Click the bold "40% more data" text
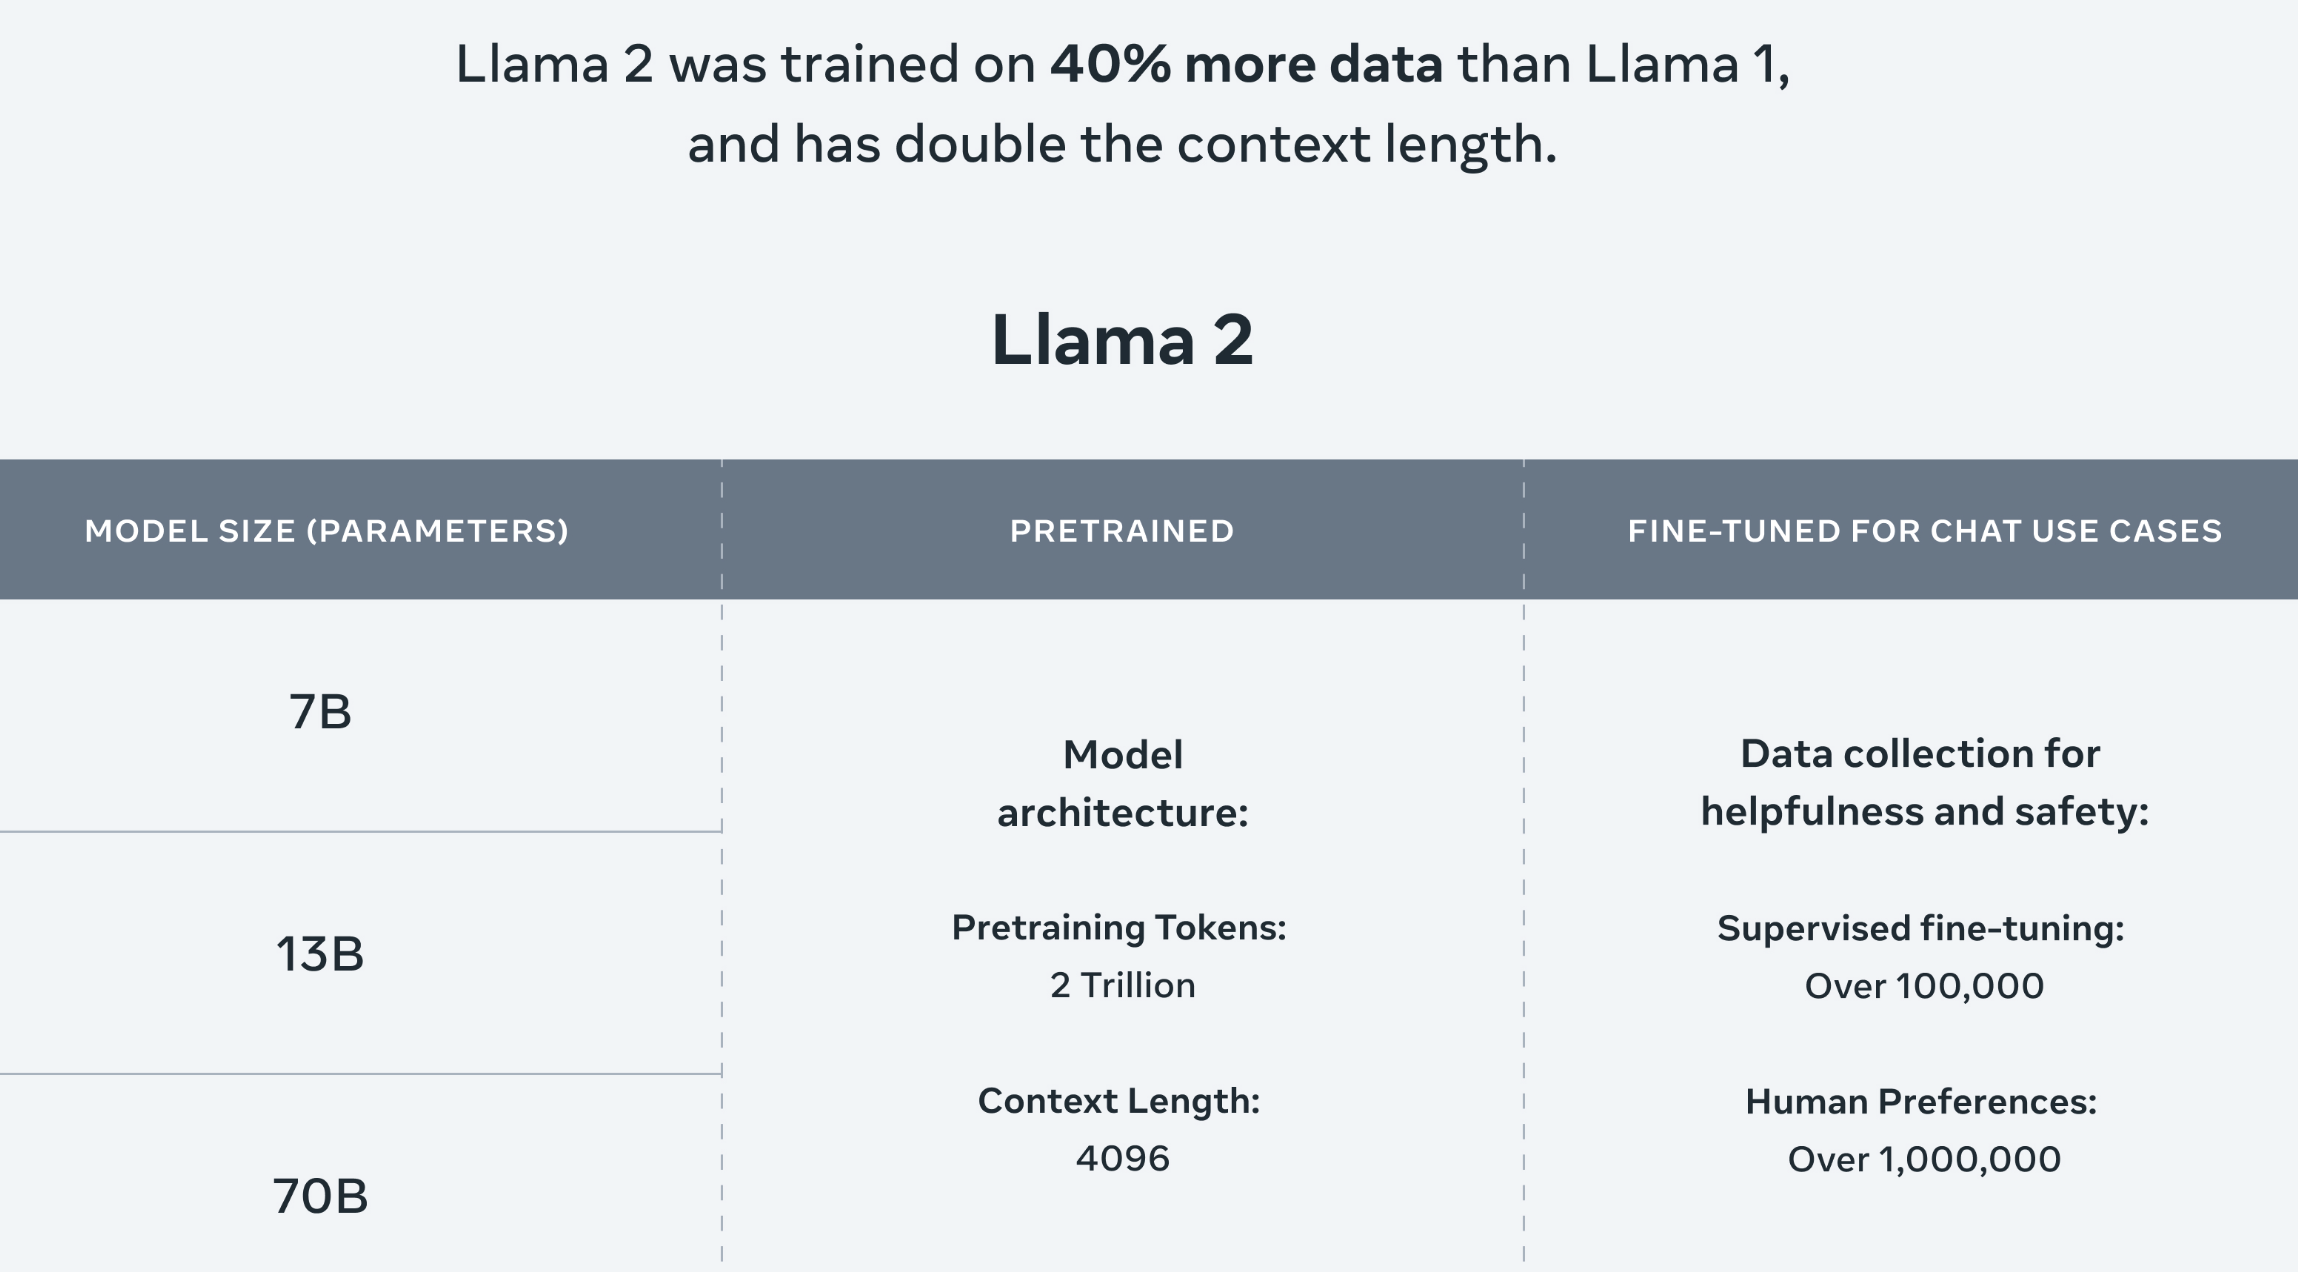This screenshot has height=1272, width=2298. [1246, 64]
